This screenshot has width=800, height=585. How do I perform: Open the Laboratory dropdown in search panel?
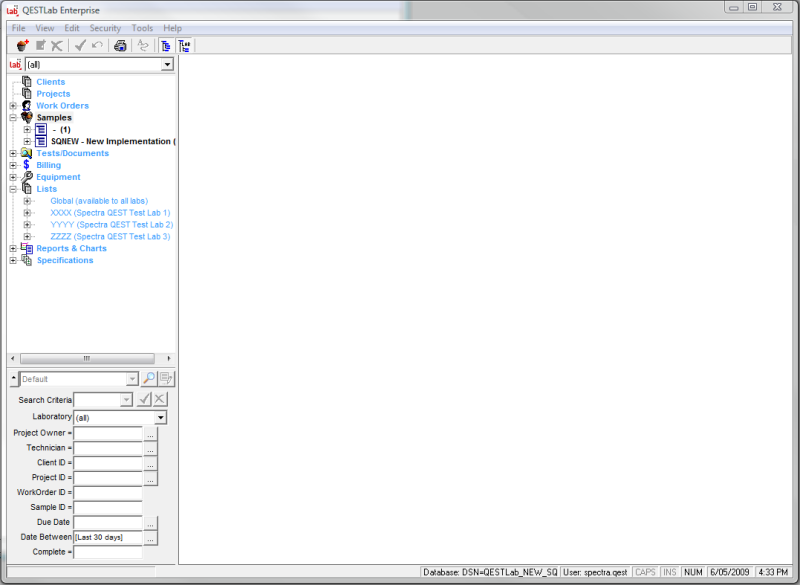coord(160,416)
